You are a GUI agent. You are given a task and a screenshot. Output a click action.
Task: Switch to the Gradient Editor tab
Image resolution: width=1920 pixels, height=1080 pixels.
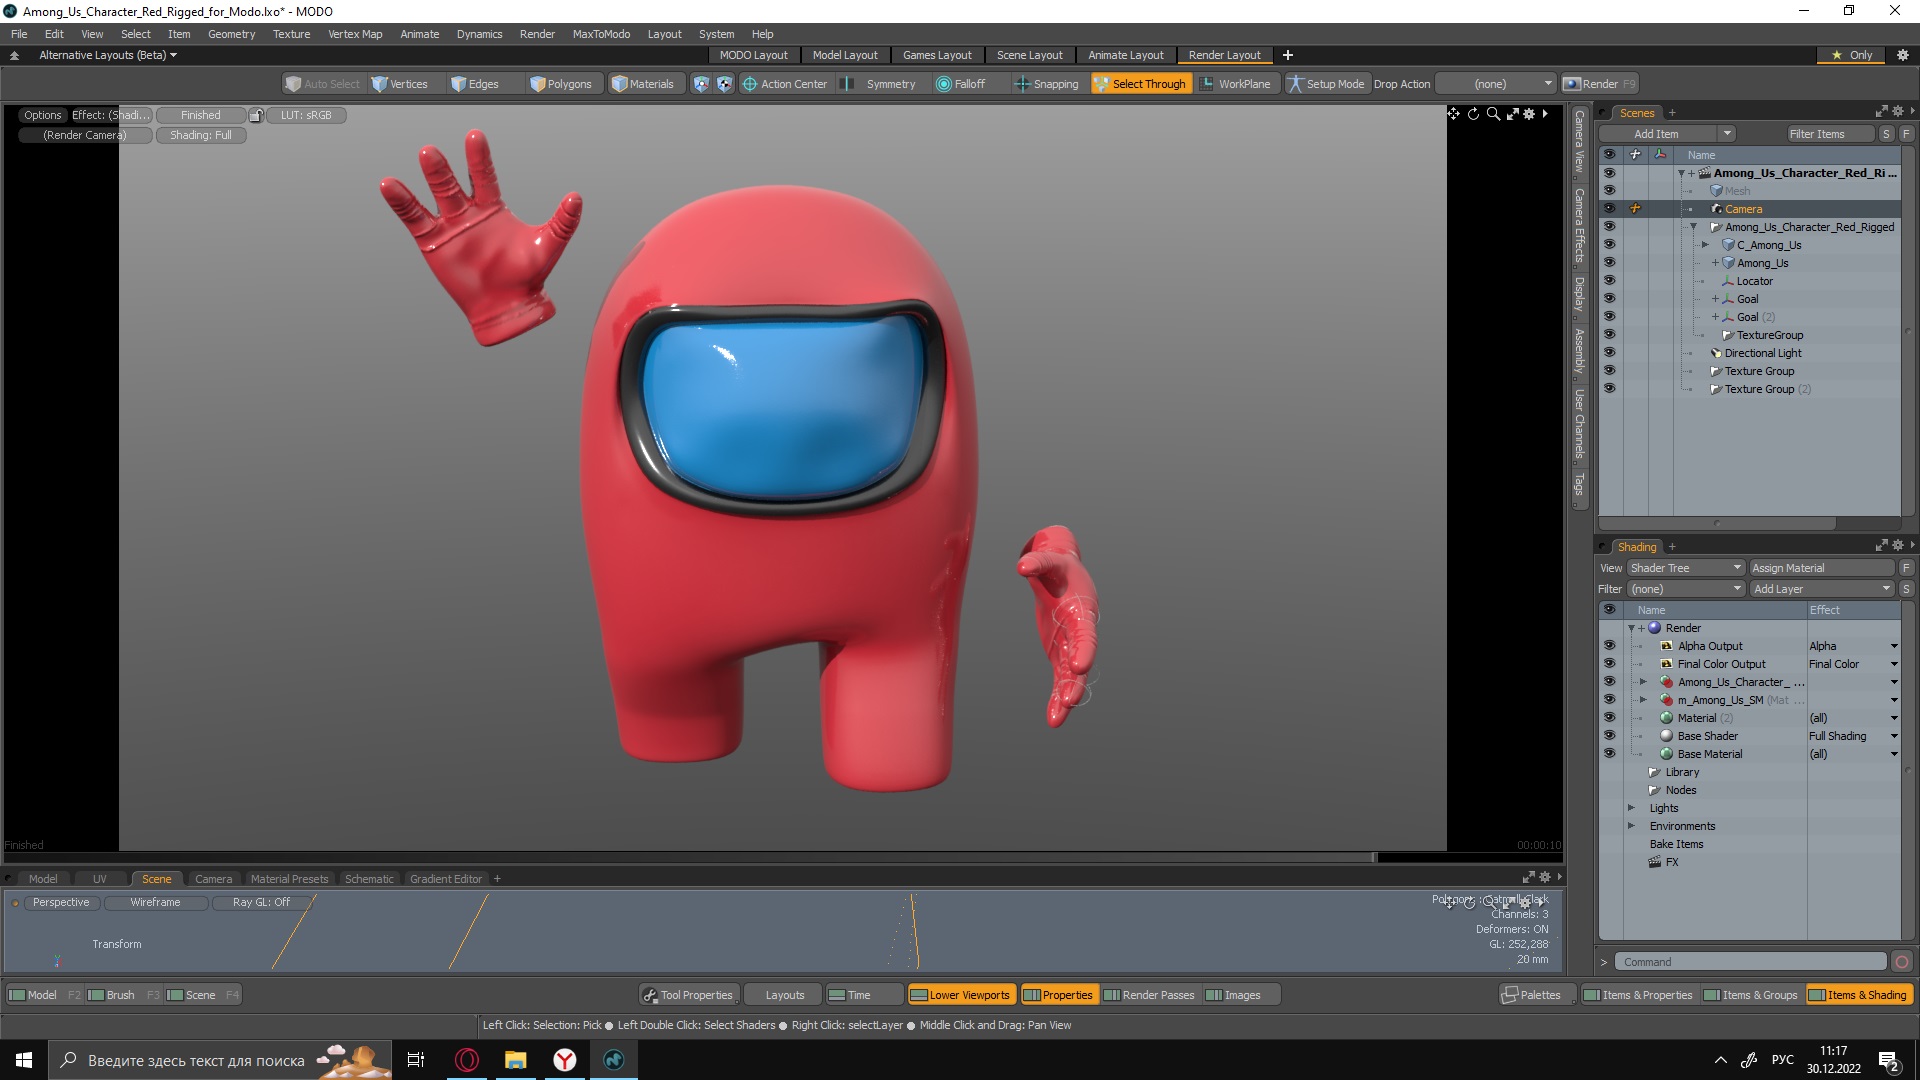tap(445, 879)
